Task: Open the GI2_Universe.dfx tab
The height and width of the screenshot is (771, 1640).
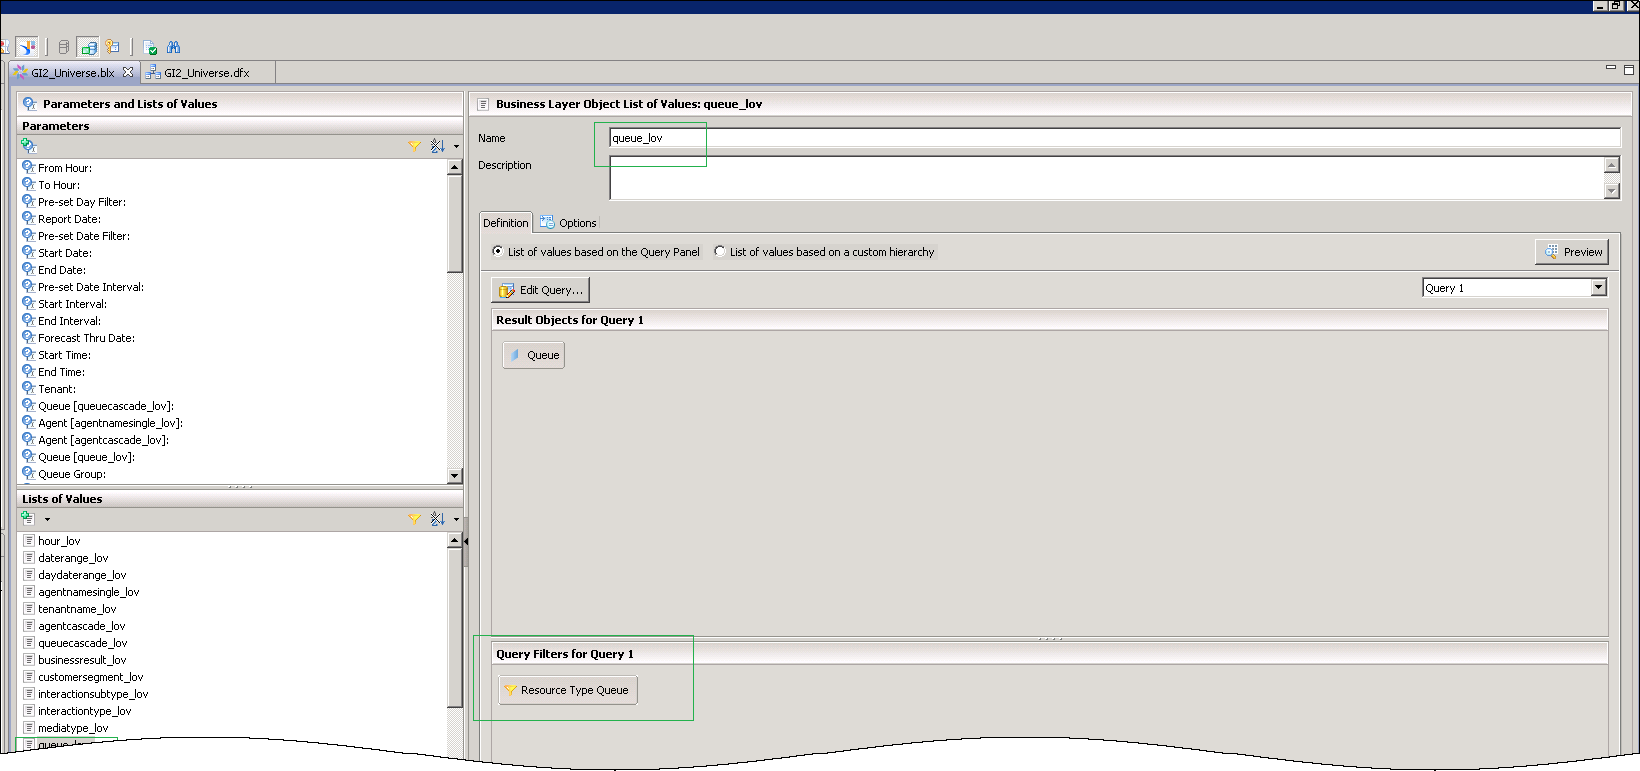Action: pos(206,73)
